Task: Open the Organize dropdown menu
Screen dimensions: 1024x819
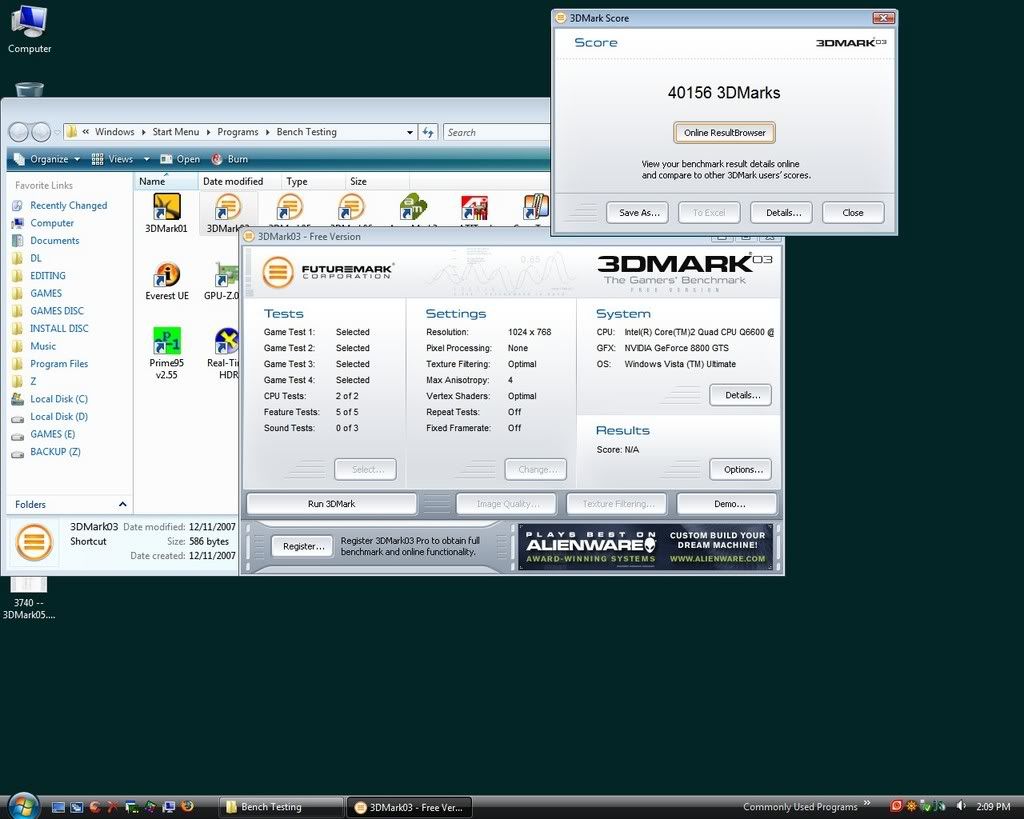Action: [47, 159]
